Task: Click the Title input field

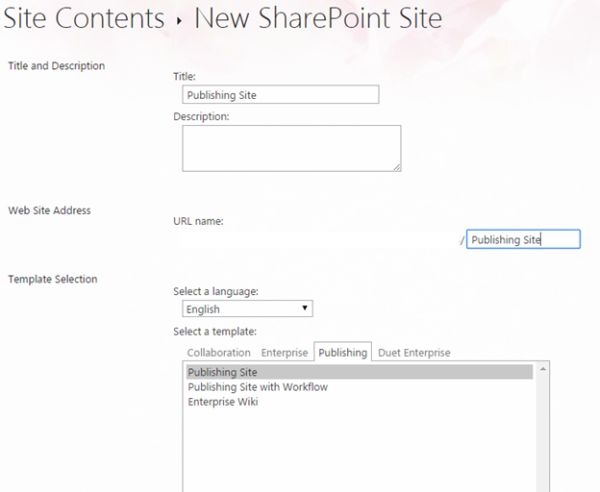Action: [x=280, y=94]
